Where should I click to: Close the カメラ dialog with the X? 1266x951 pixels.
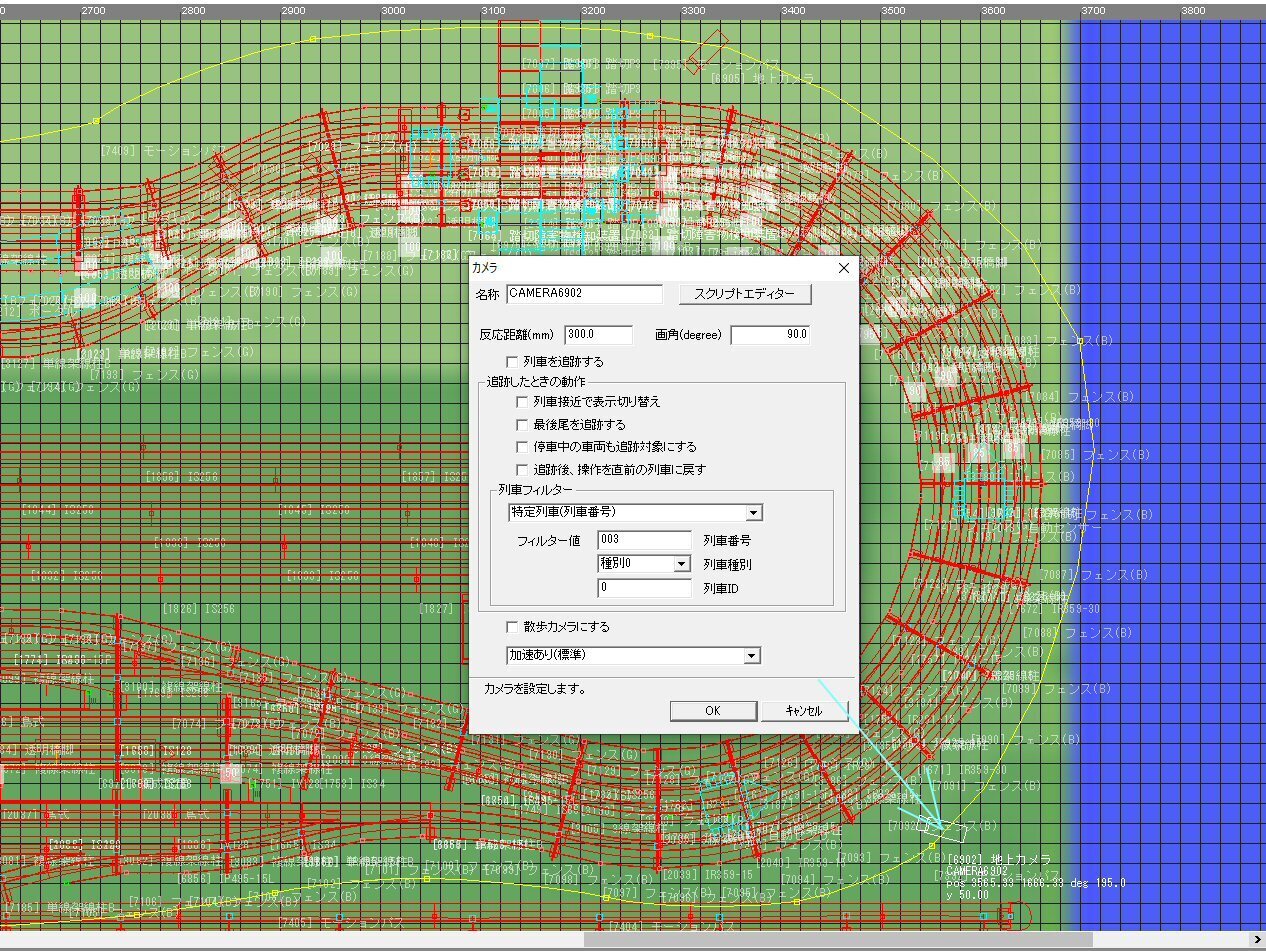tap(843, 268)
